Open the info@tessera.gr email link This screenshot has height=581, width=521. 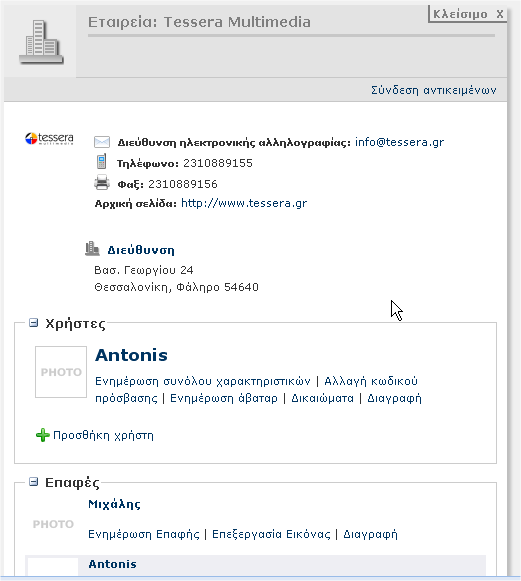coord(399,142)
